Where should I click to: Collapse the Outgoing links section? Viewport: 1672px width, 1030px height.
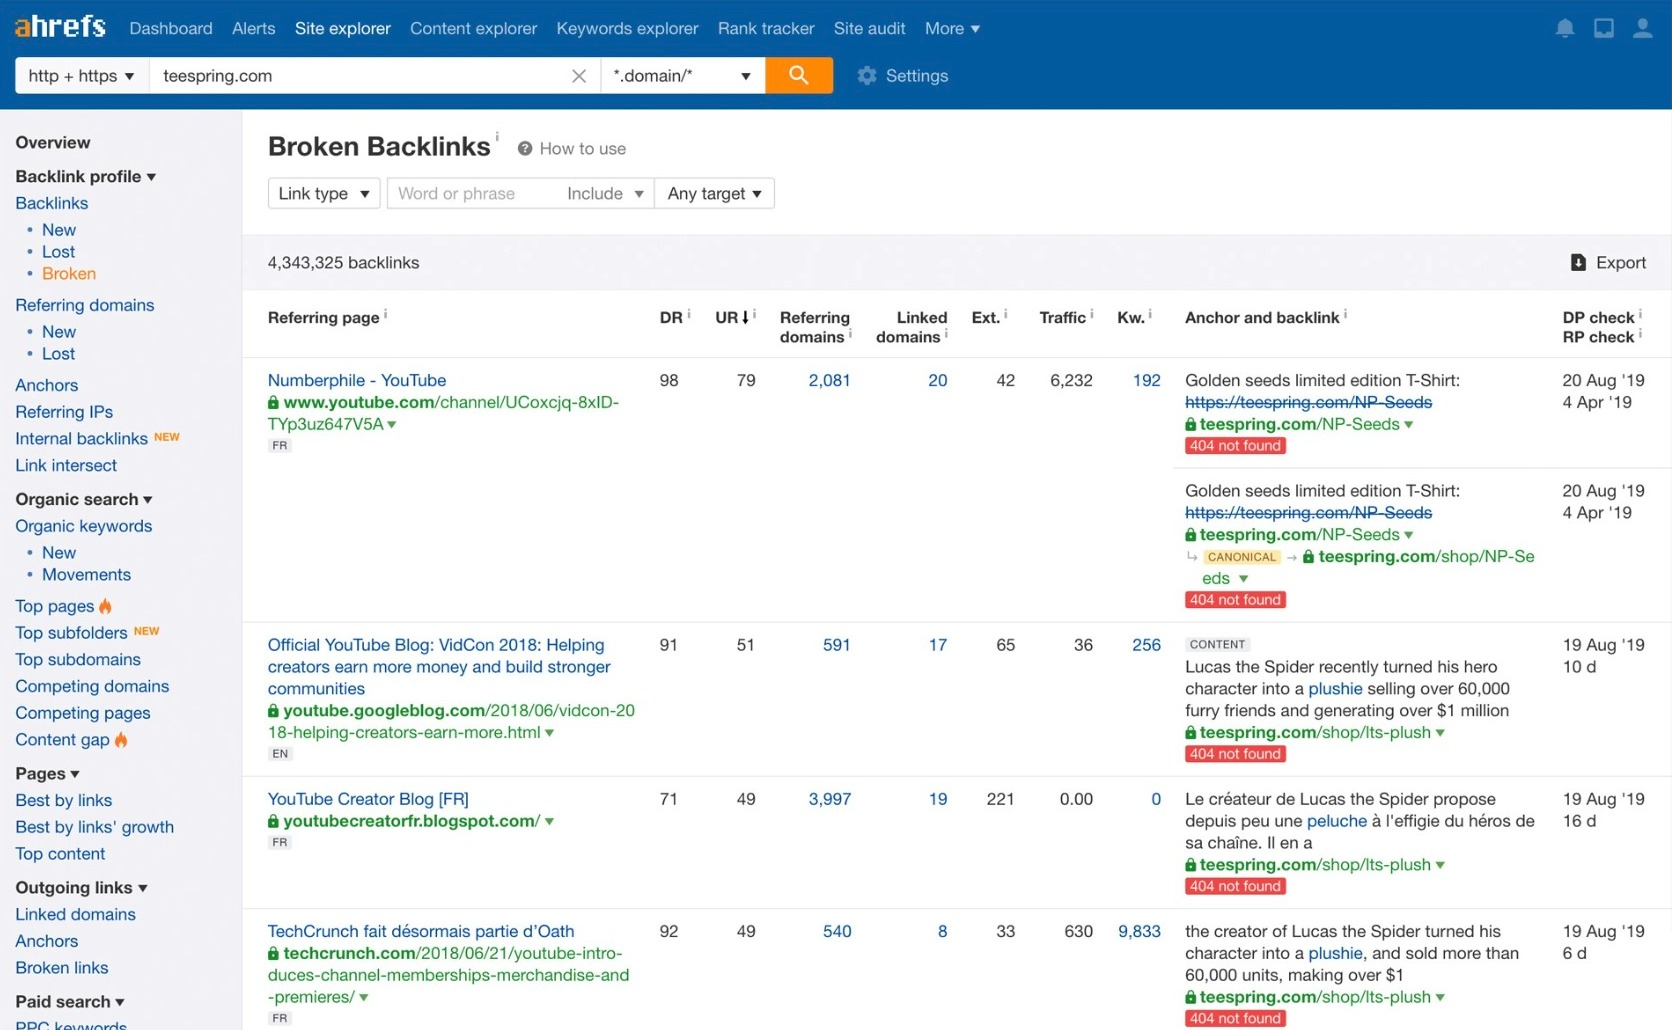tap(81, 887)
